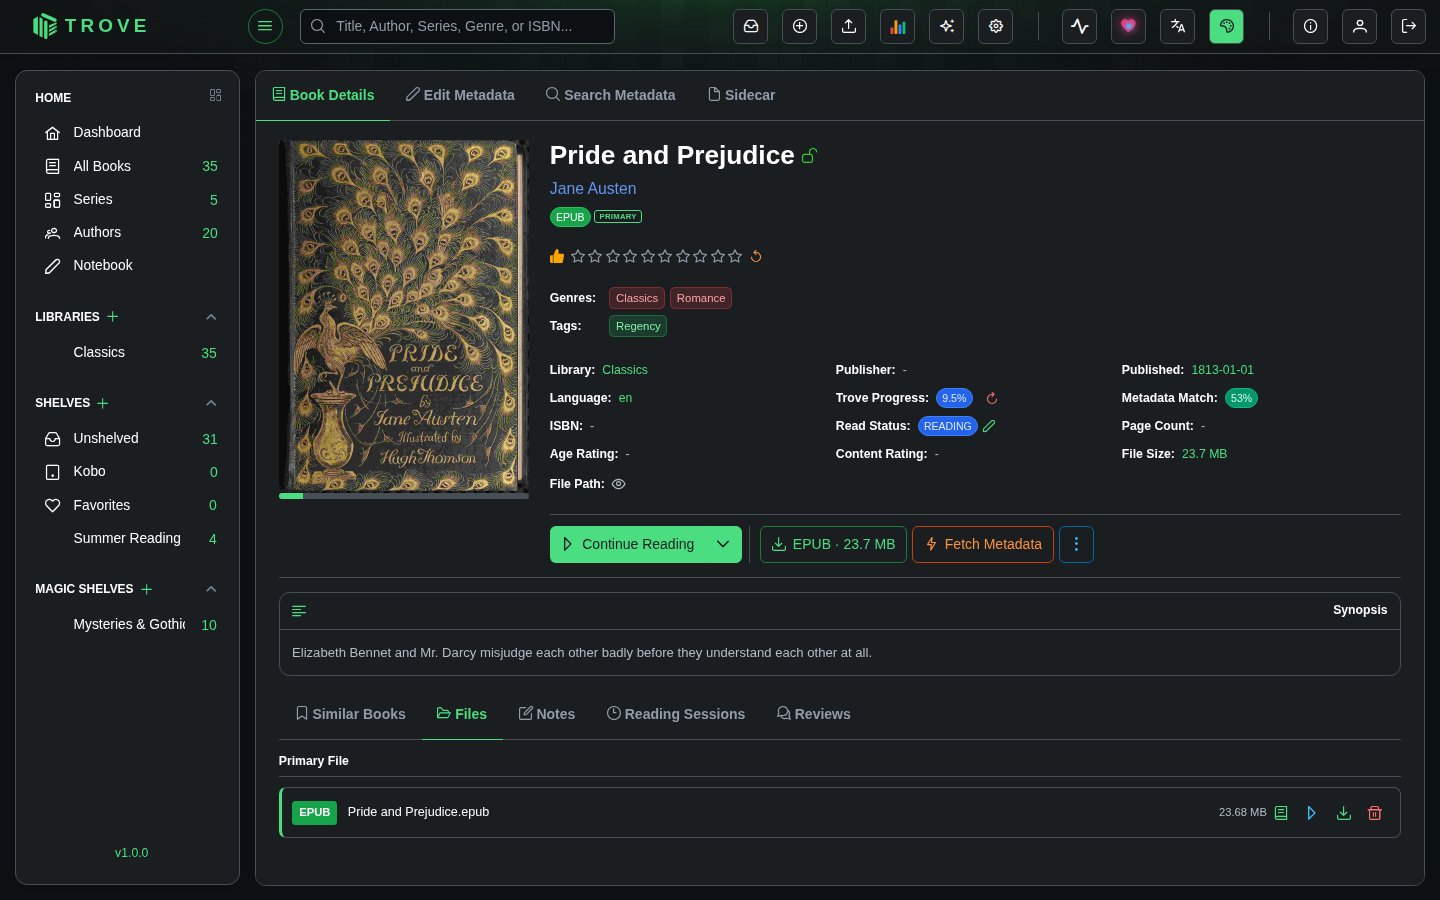Screen dimensions: 1440x900
Task: Open the Reading Sessions tab
Action: [676, 714]
